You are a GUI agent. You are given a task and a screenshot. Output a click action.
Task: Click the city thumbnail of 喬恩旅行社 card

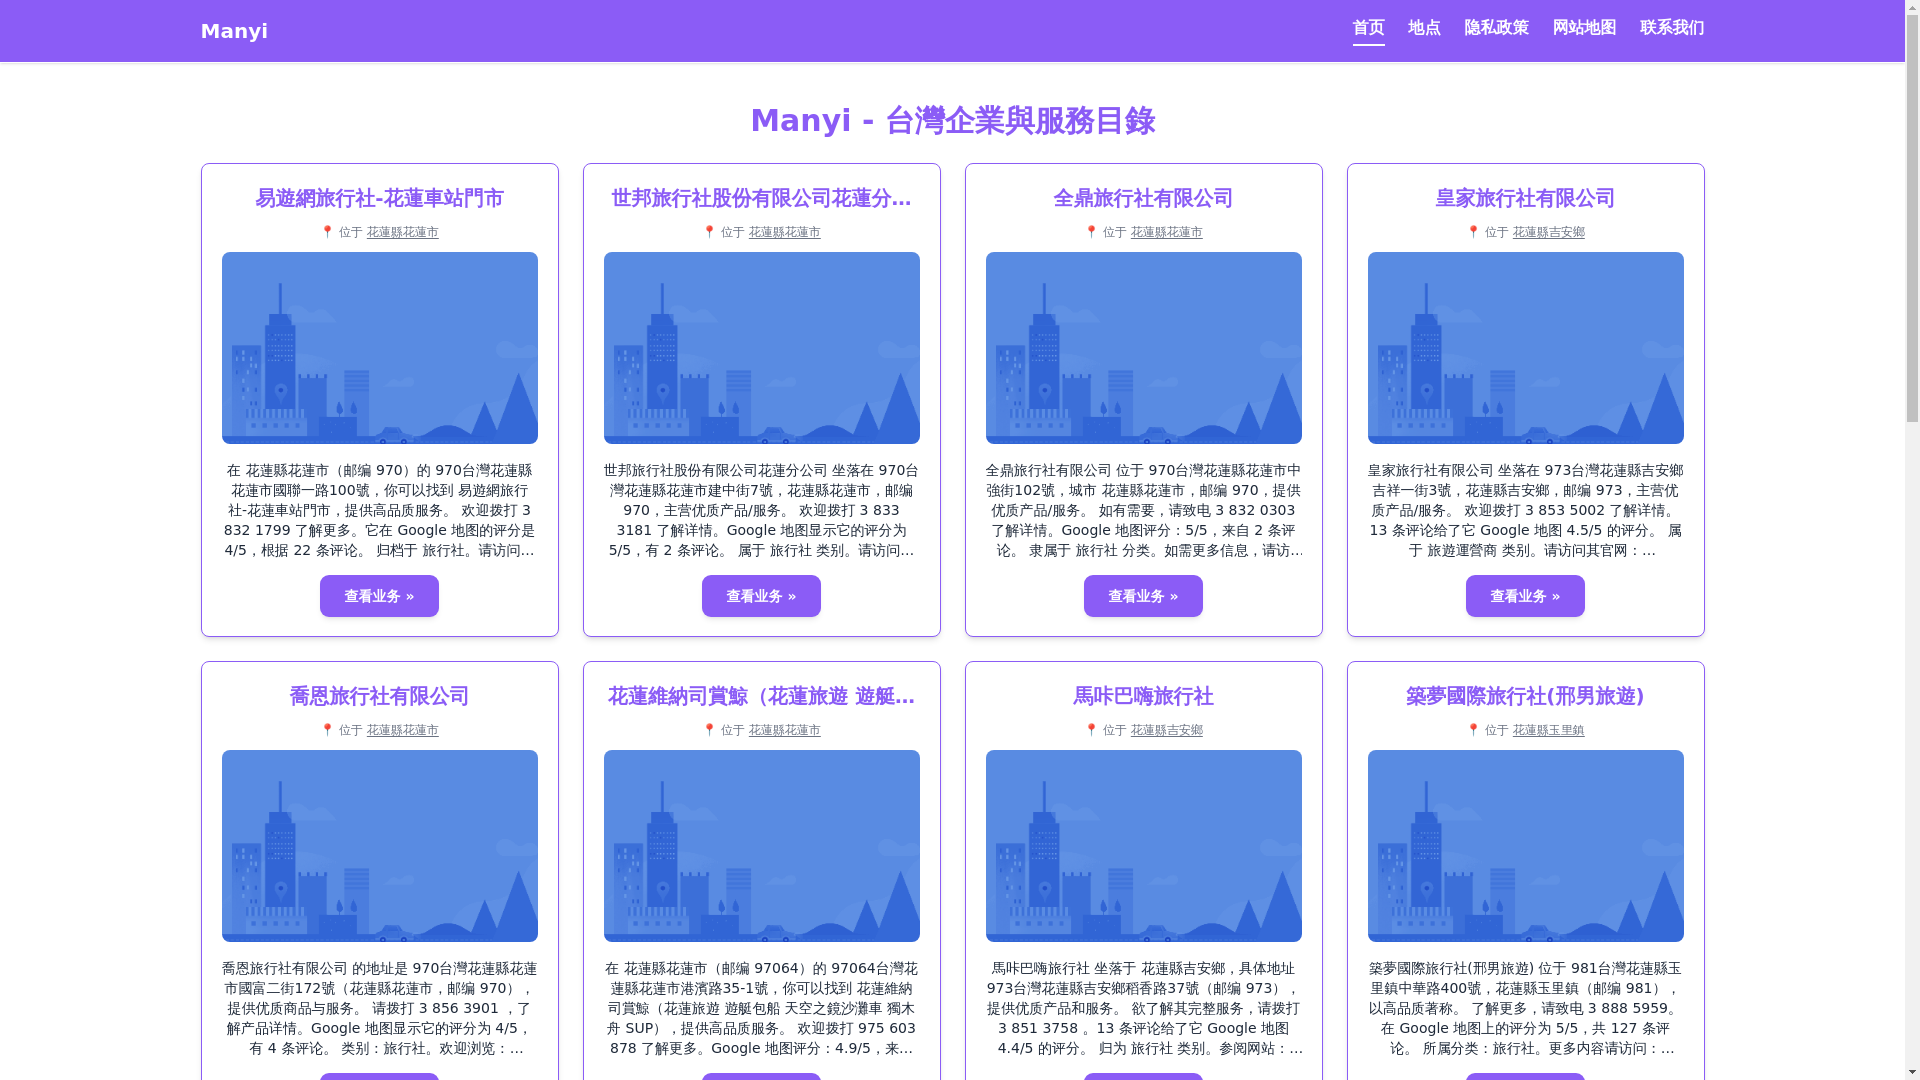click(380, 846)
